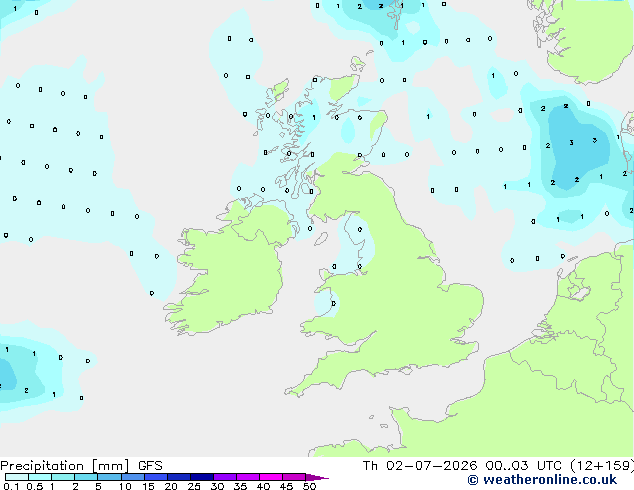Select the 5–10 mm legend swatch

click(110, 477)
